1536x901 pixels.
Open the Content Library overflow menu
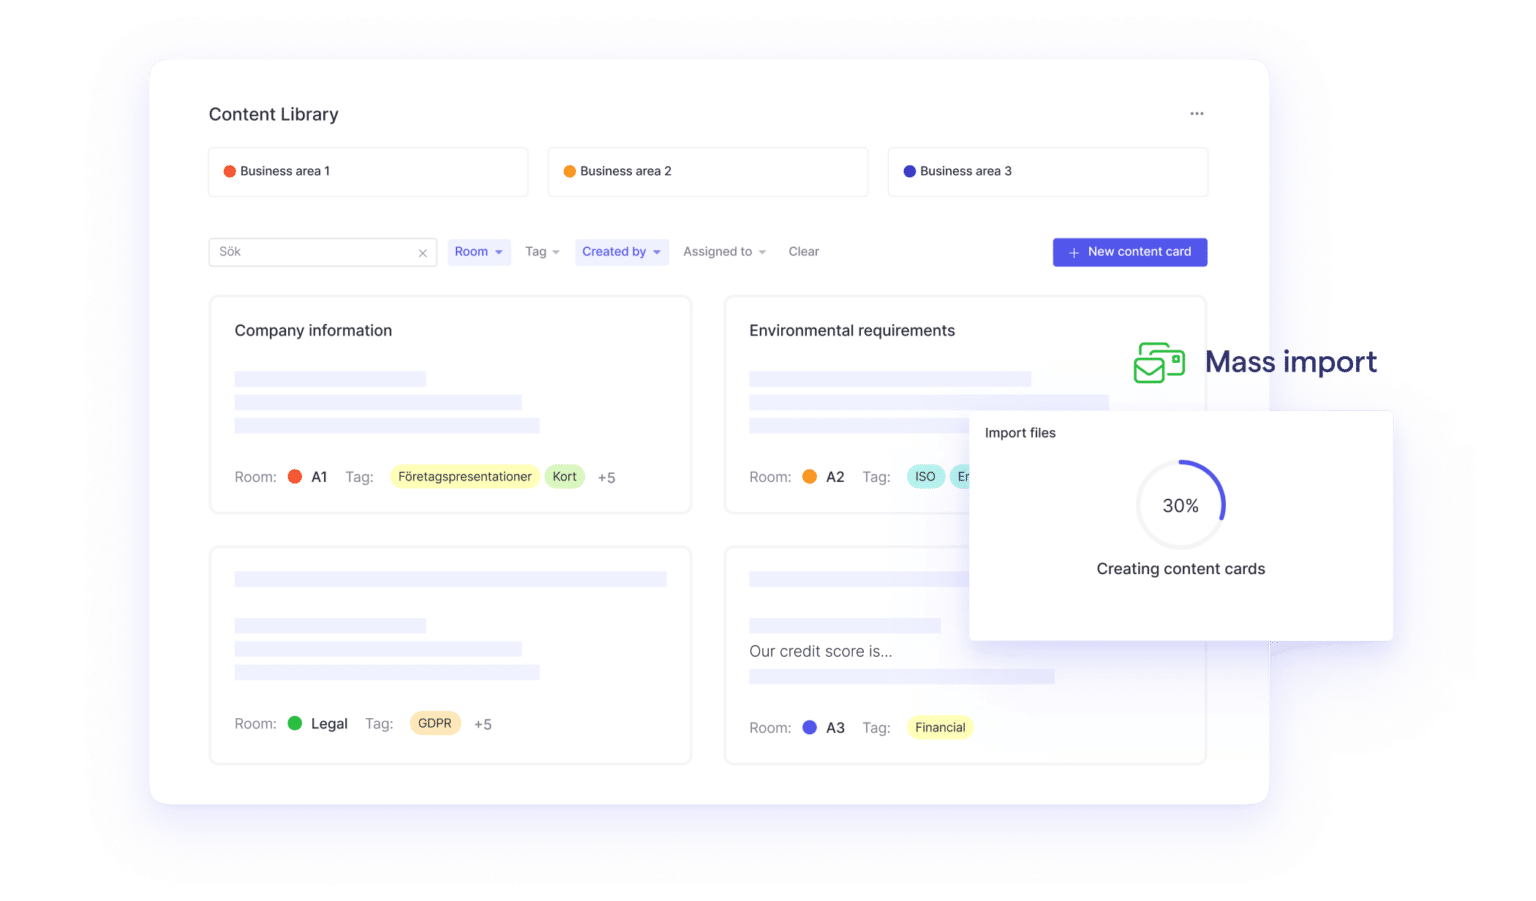tap(1196, 113)
